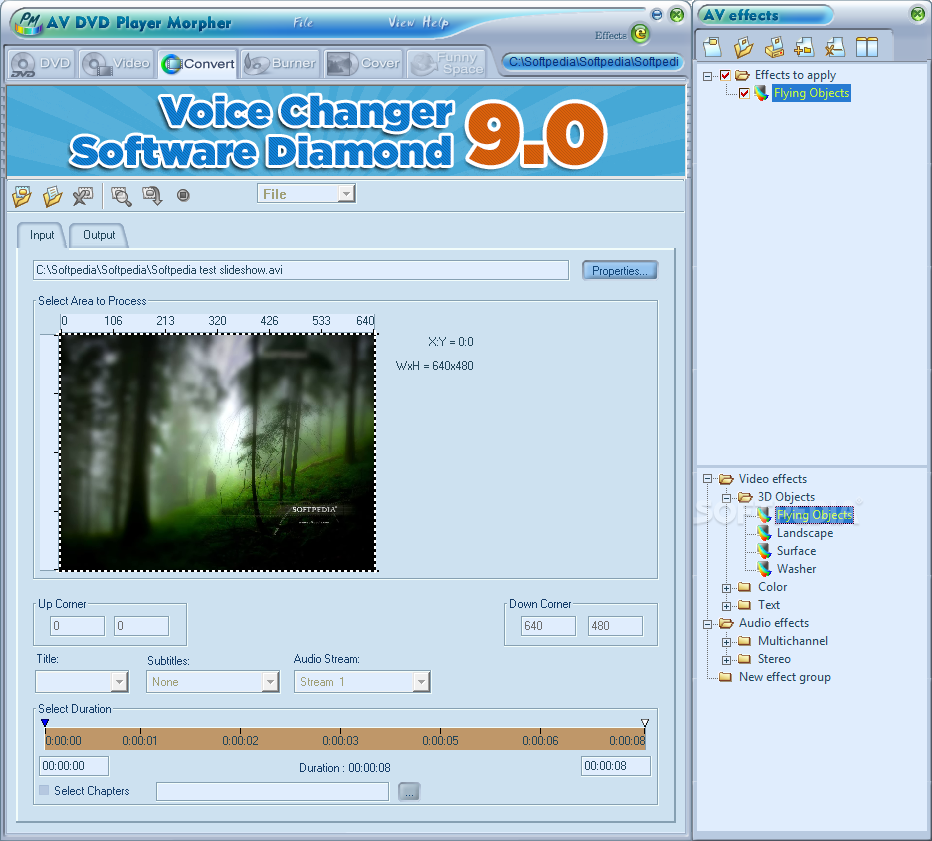Open the Audio Stream dropdown

[421, 681]
